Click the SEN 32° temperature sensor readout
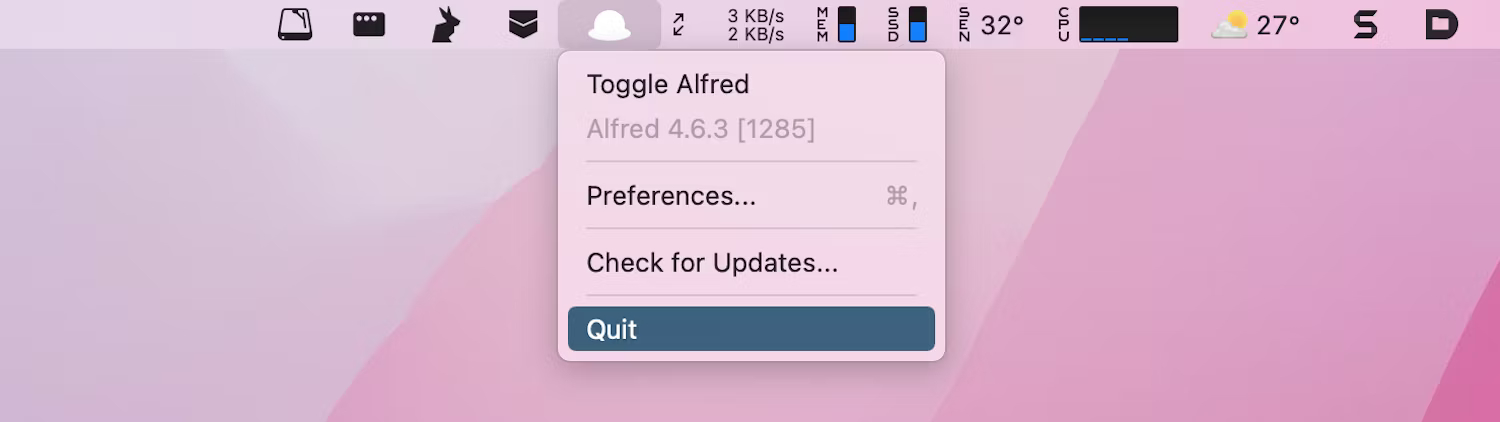The height and width of the screenshot is (422, 1500). pyautogui.click(x=991, y=24)
